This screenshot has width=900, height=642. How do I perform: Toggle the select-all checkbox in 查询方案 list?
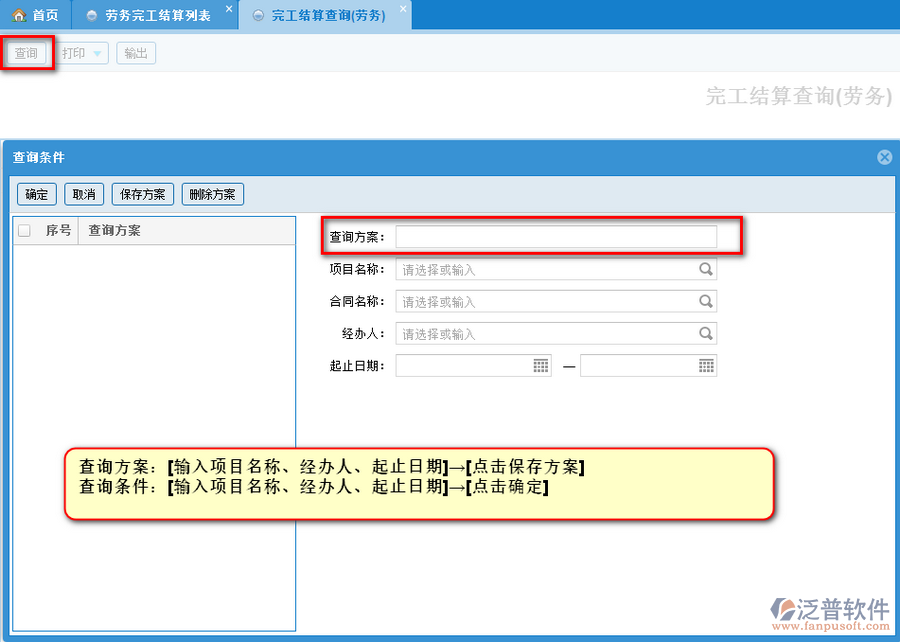tap(25, 231)
